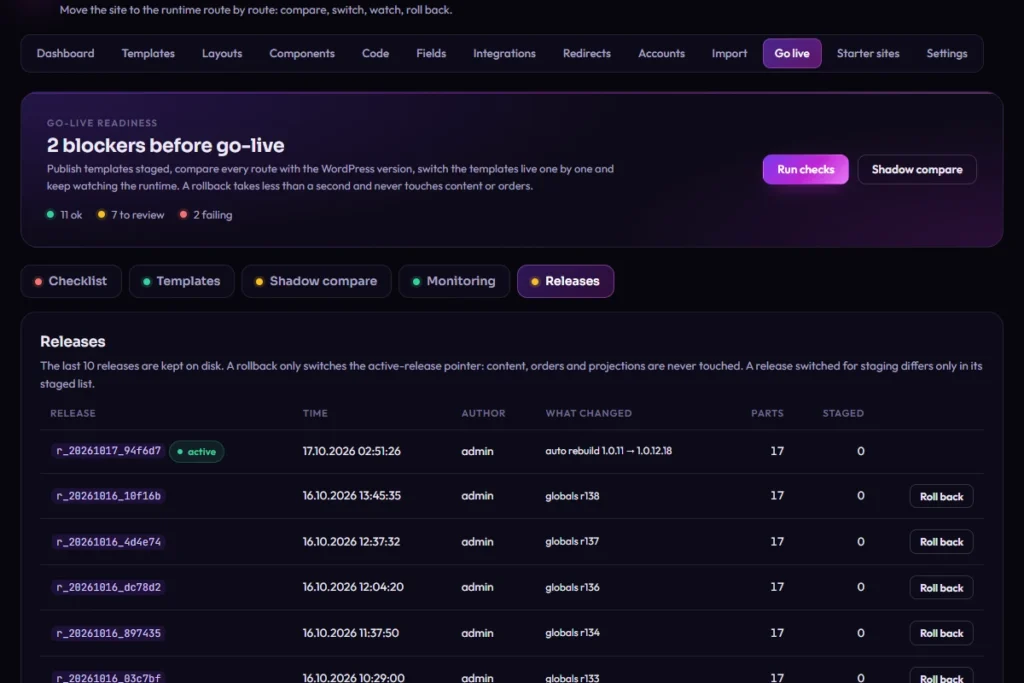Select the Releases sub-tab
This screenshot has width=1024, height=683.
point(566,281)
